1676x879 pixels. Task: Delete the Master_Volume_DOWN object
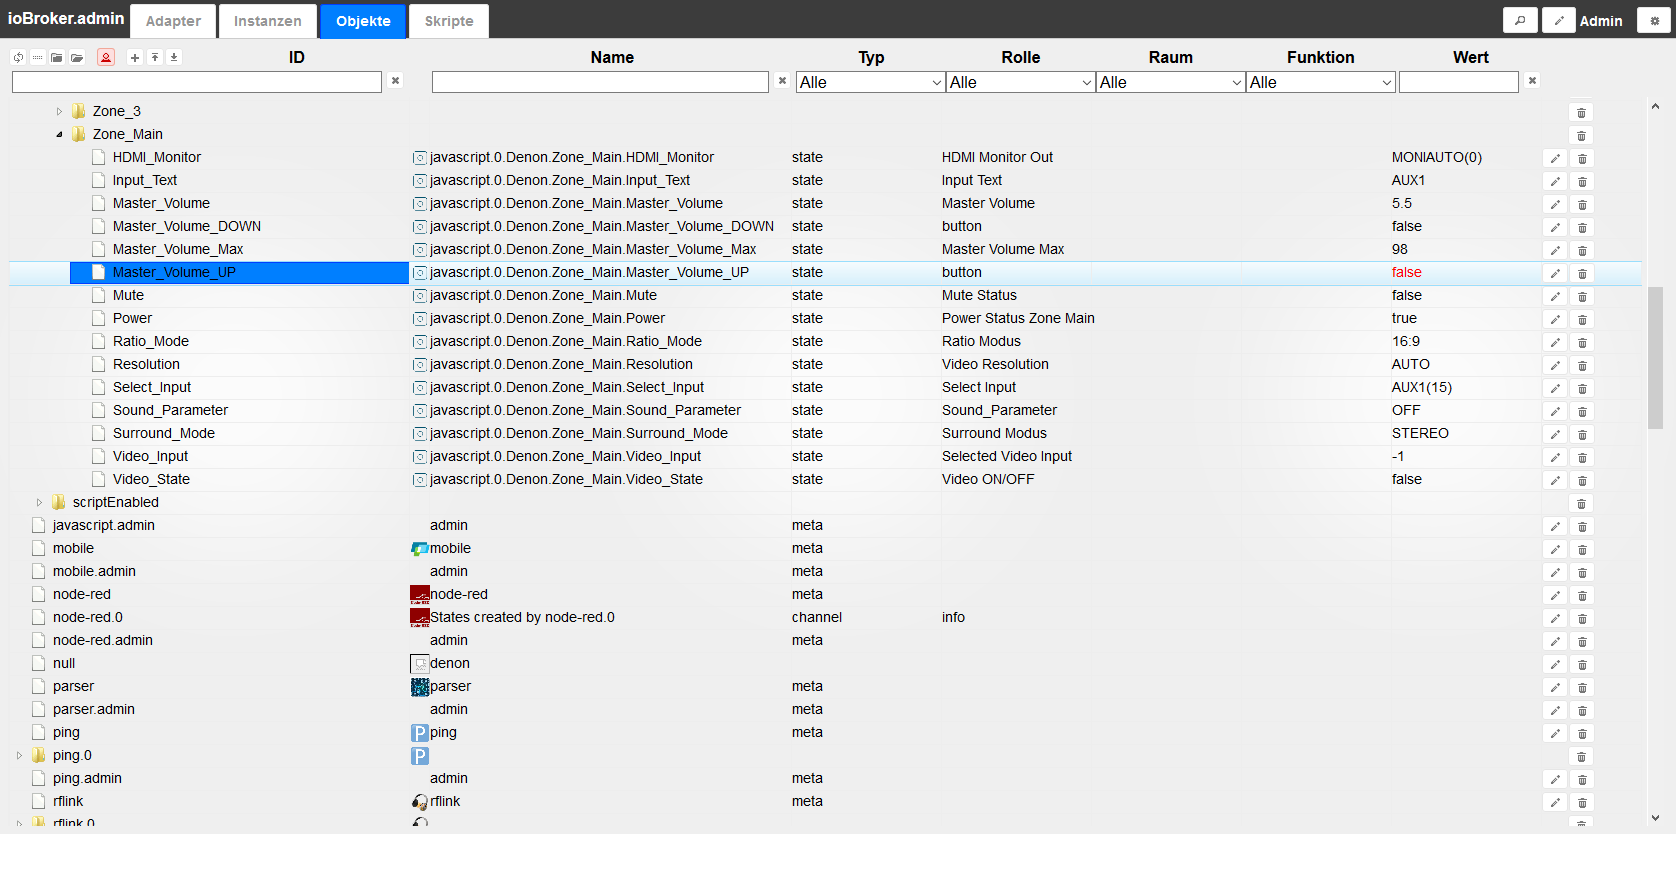pyautogui.click(x=1582, y=227)
